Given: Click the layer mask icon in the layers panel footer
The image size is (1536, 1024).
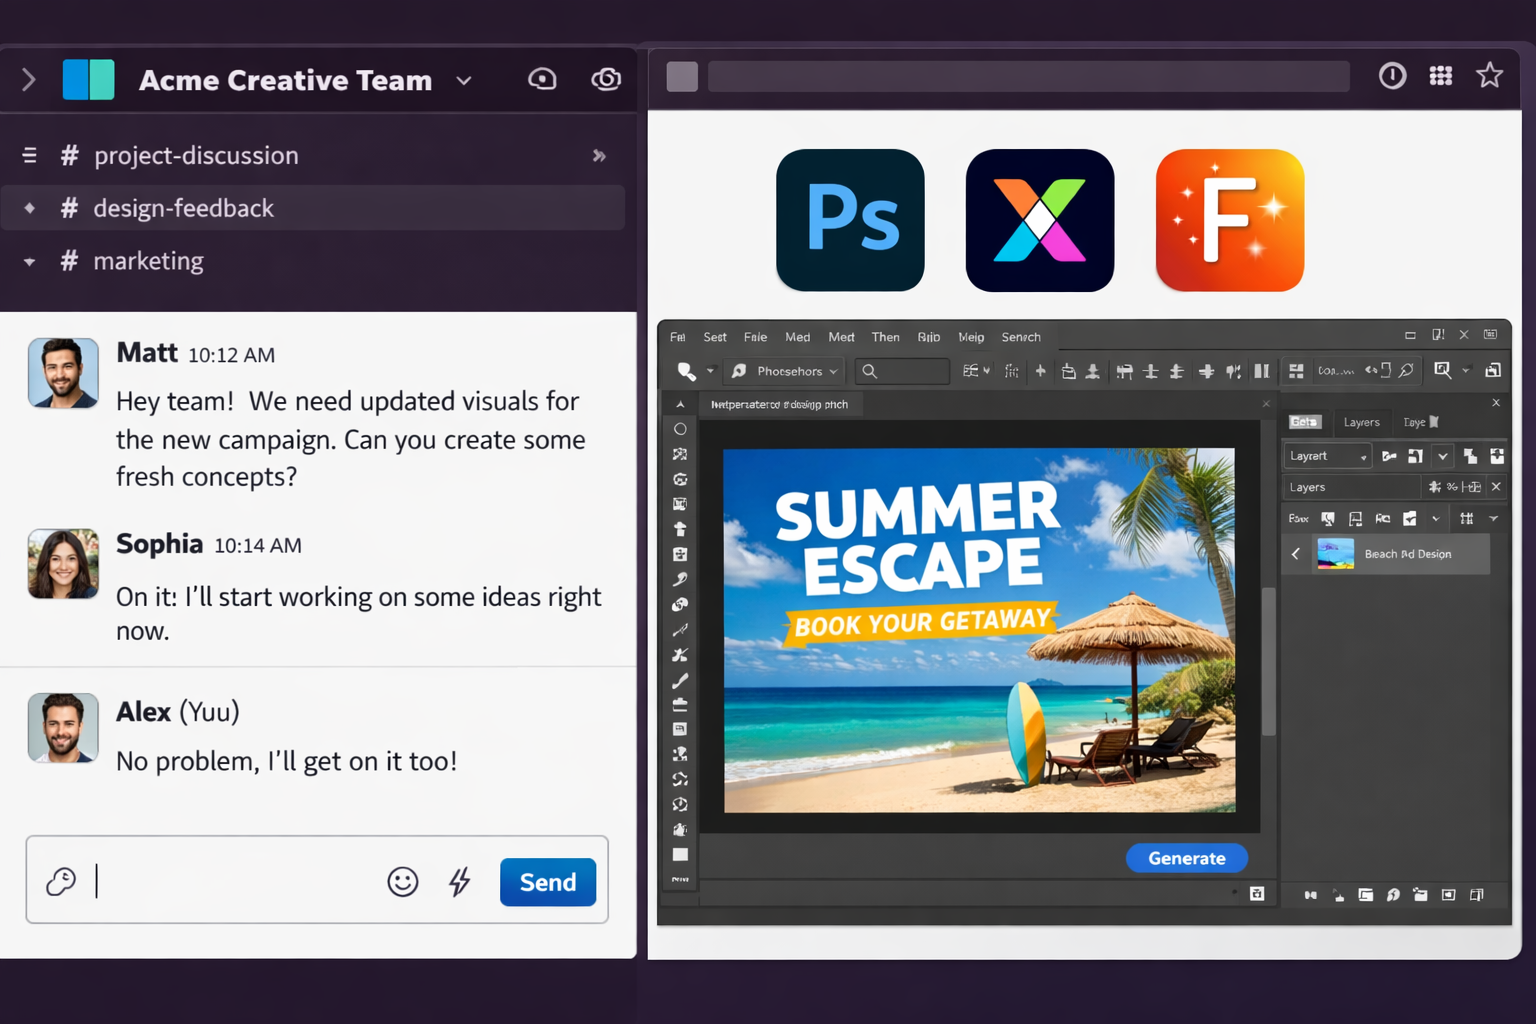Looking at the screenshot, I should coord(1448,895).
